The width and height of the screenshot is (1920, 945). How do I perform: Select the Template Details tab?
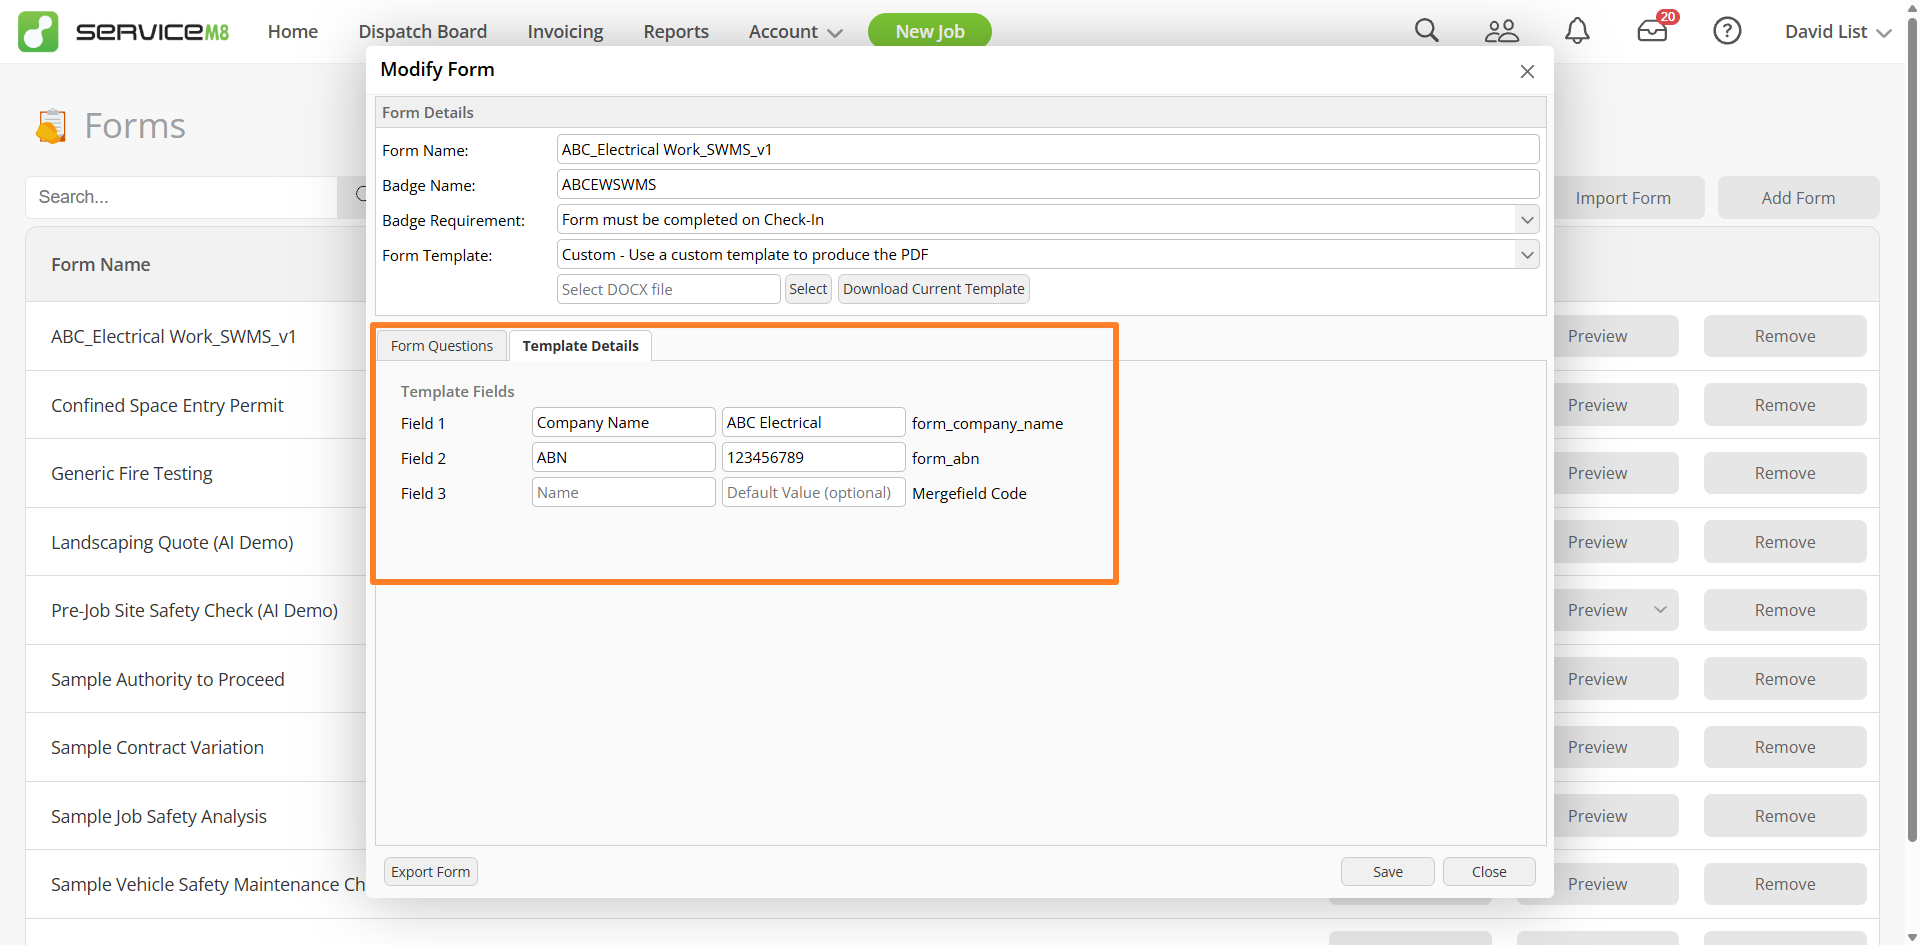pos(580,346)
